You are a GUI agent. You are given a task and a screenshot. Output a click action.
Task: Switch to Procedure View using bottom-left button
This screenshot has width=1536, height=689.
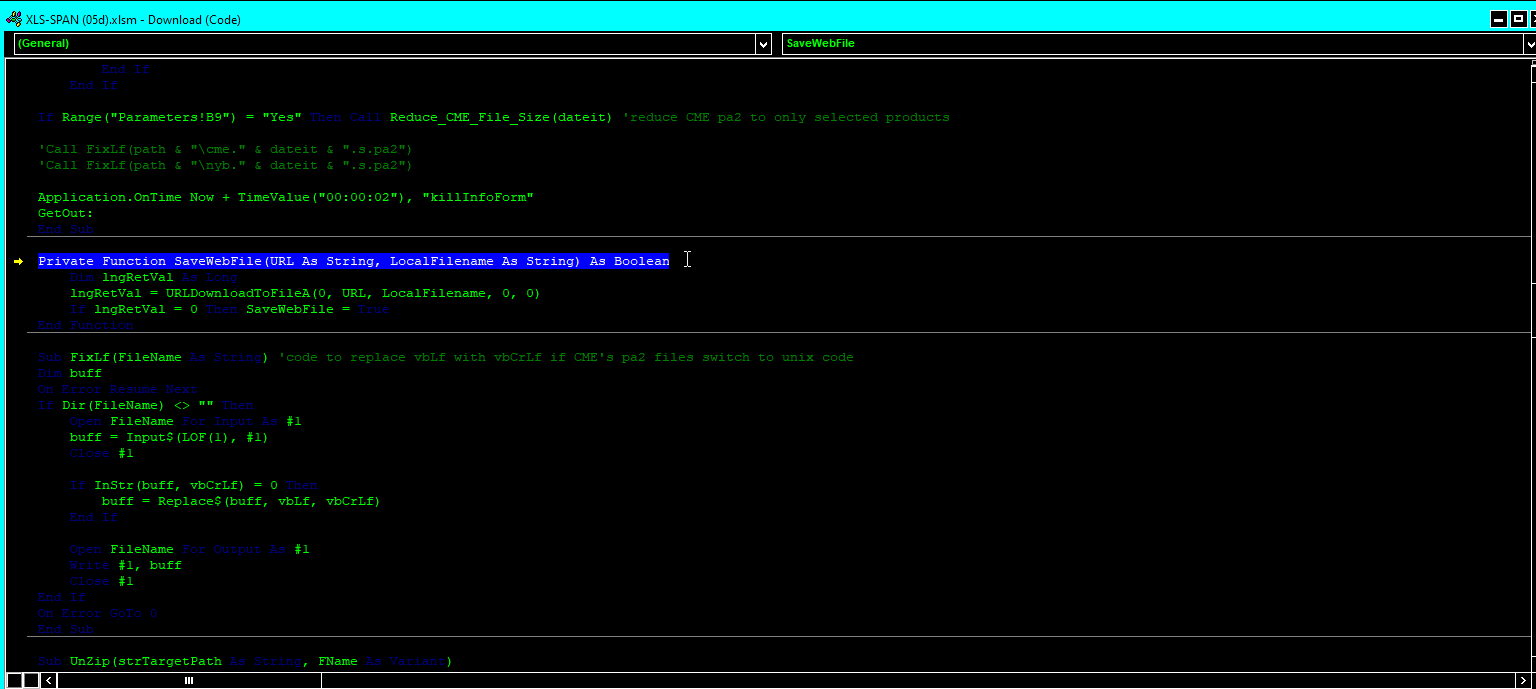pos(15,681)
